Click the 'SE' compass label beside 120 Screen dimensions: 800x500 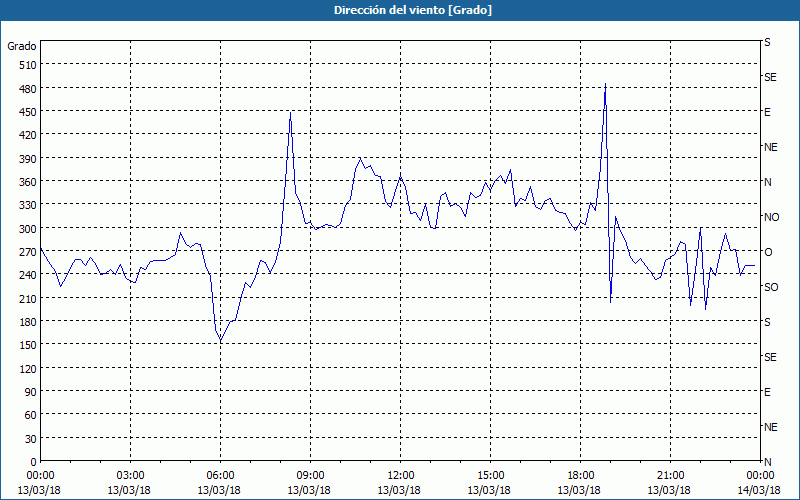pyautogui.click(x=770, y=357)
